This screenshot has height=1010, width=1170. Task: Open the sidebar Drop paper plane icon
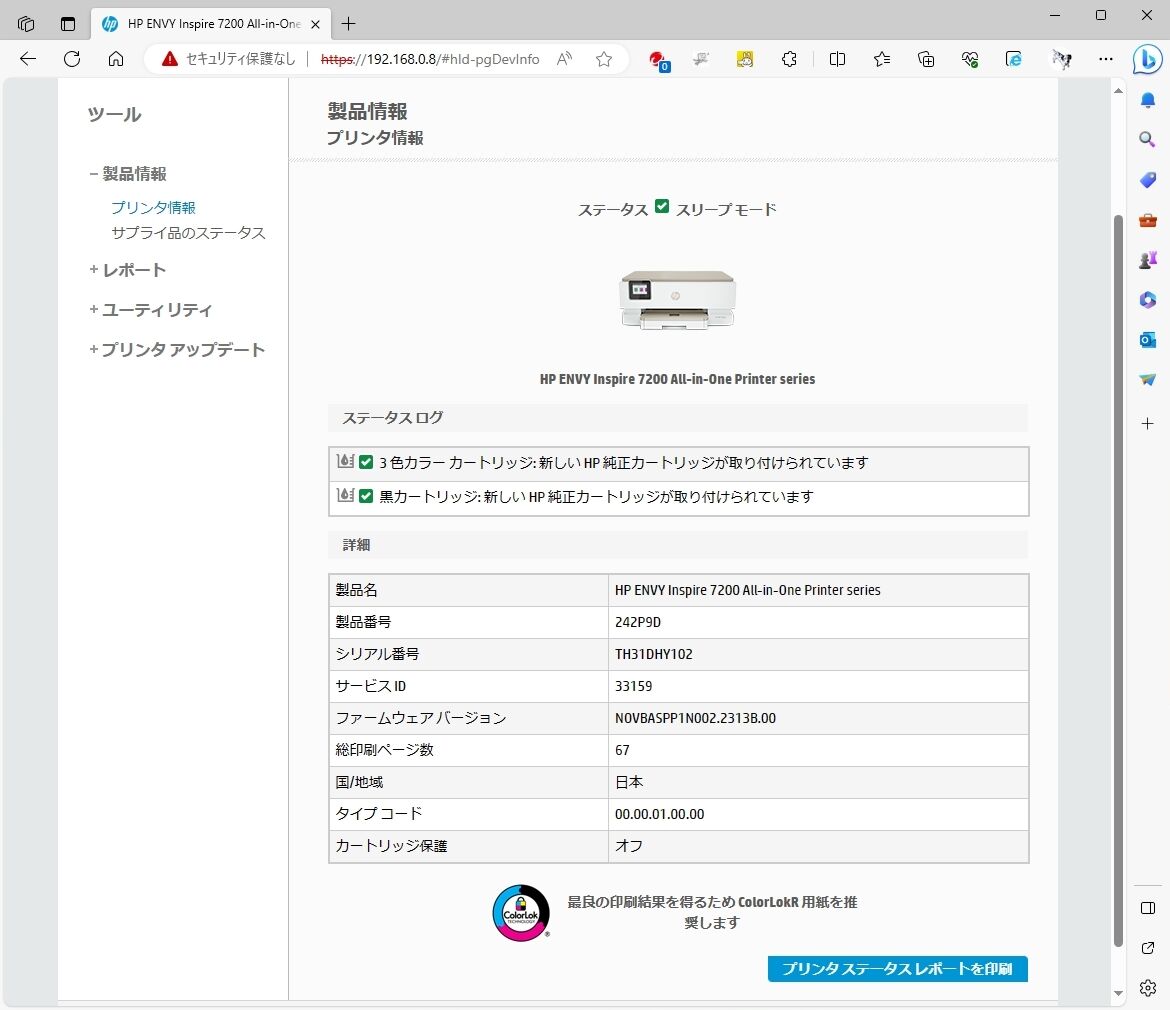click(x=1148, y=380)
